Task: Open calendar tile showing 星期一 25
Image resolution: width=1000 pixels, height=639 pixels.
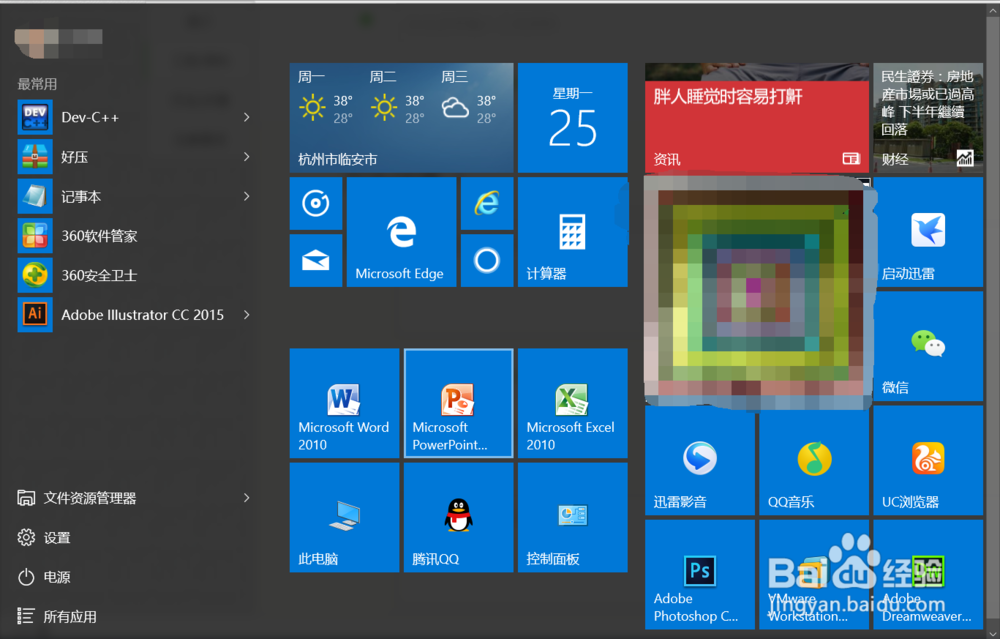Action: [x=573, y=118]
